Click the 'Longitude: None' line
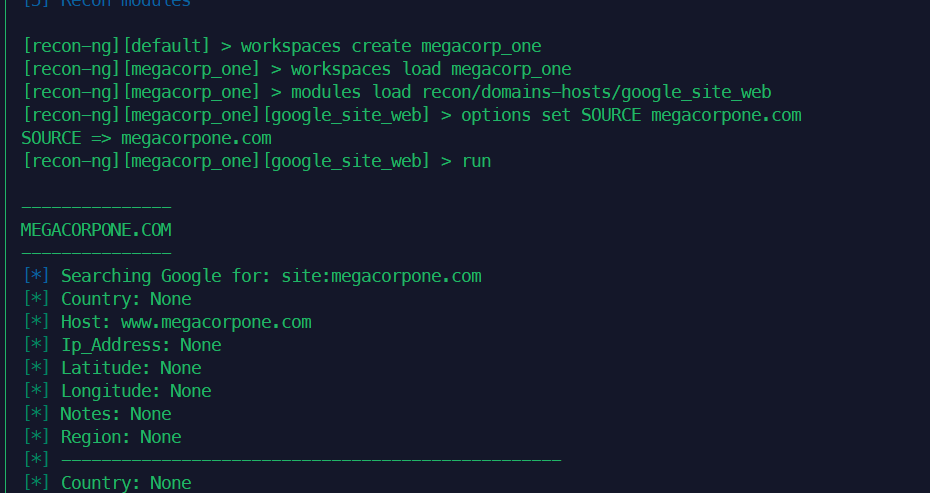 (136, 391)
